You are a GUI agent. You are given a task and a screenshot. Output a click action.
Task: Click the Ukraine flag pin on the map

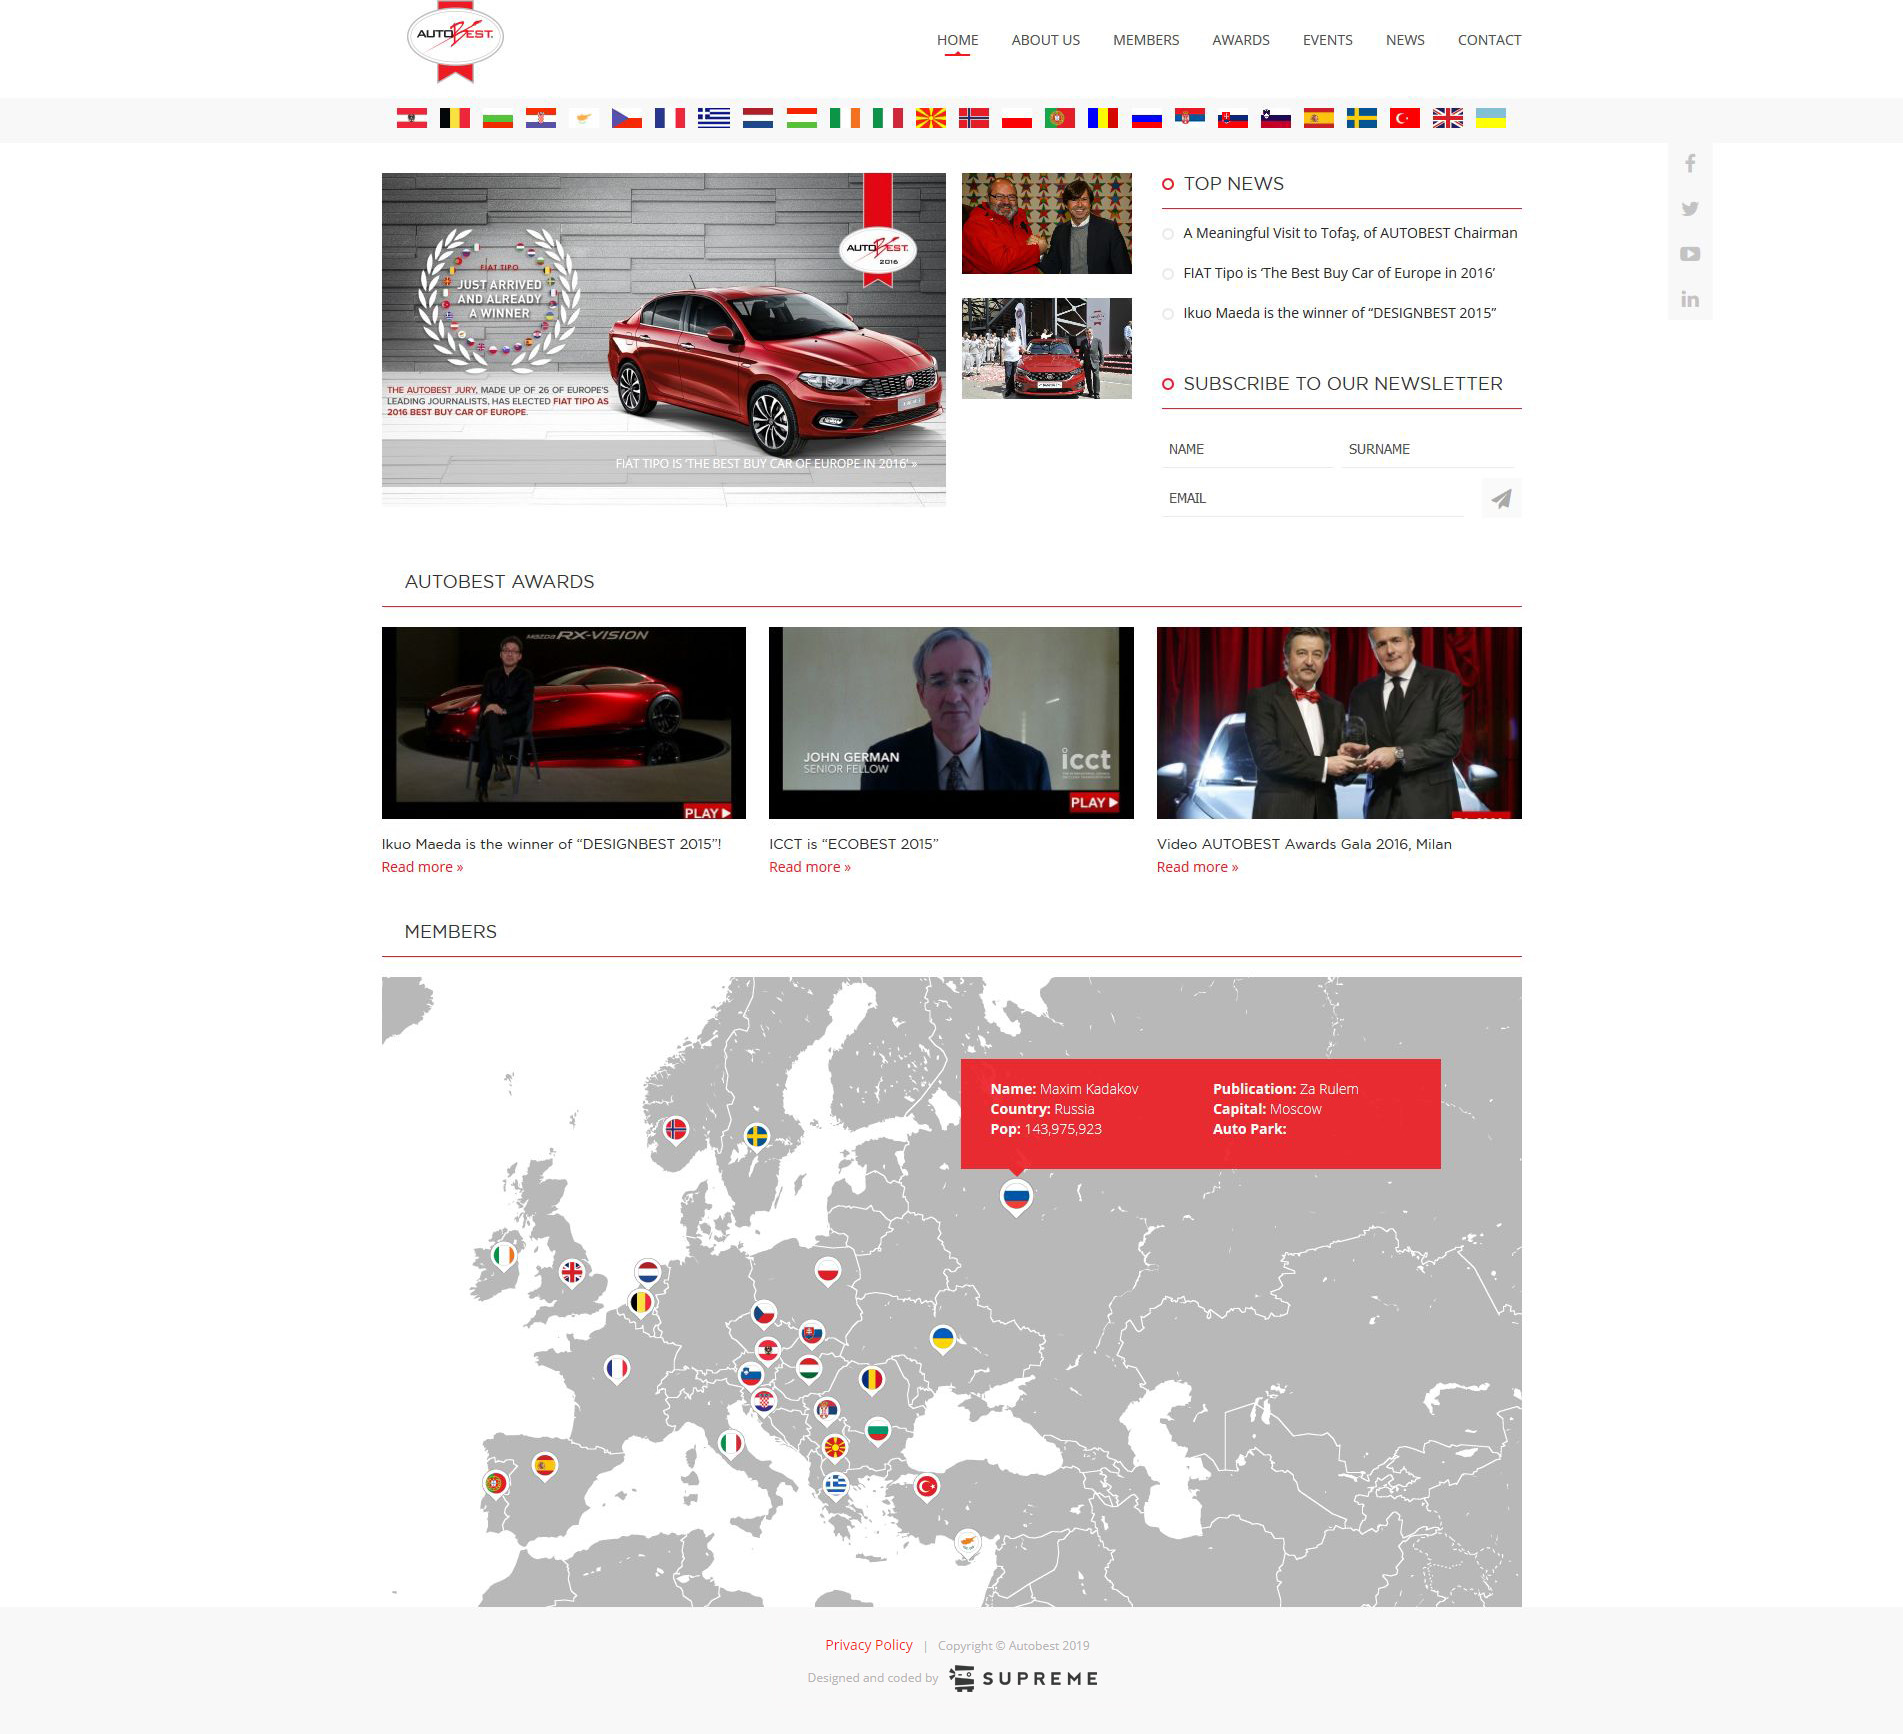click(943, 1340)
